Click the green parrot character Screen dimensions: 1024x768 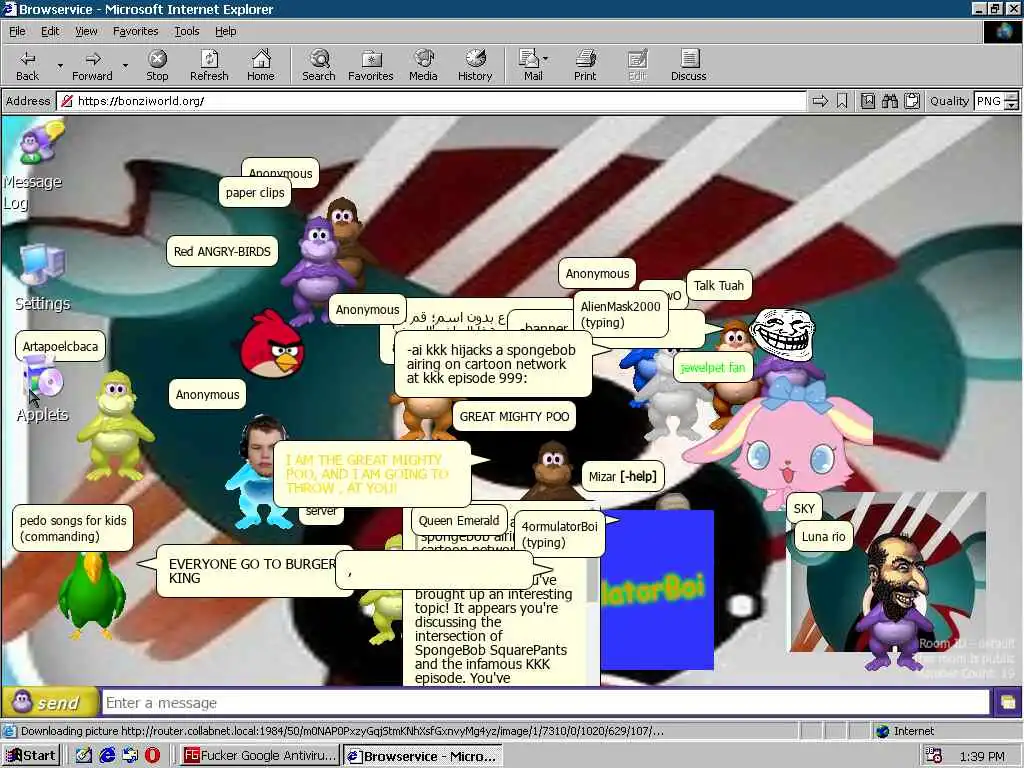(x=91, y=594)
